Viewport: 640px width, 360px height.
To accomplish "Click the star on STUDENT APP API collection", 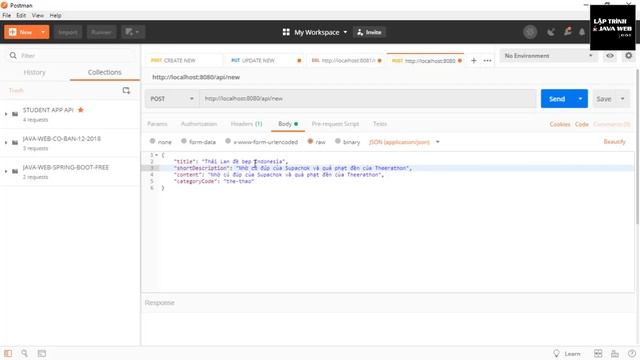I will point(81,110).
